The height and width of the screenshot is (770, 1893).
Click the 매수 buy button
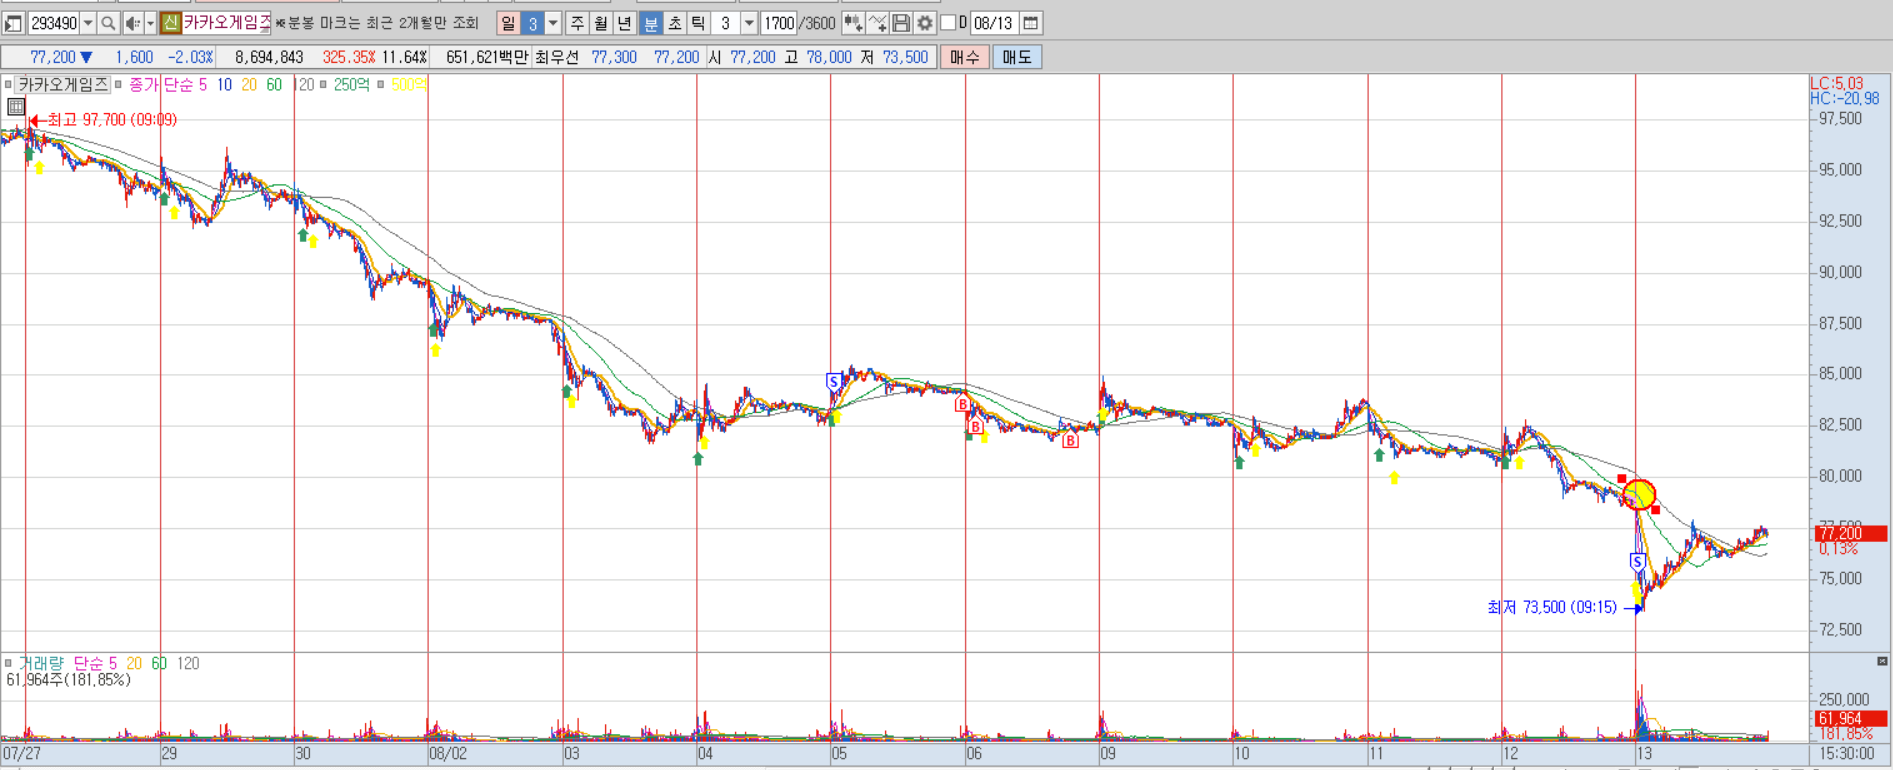point(965,57)
